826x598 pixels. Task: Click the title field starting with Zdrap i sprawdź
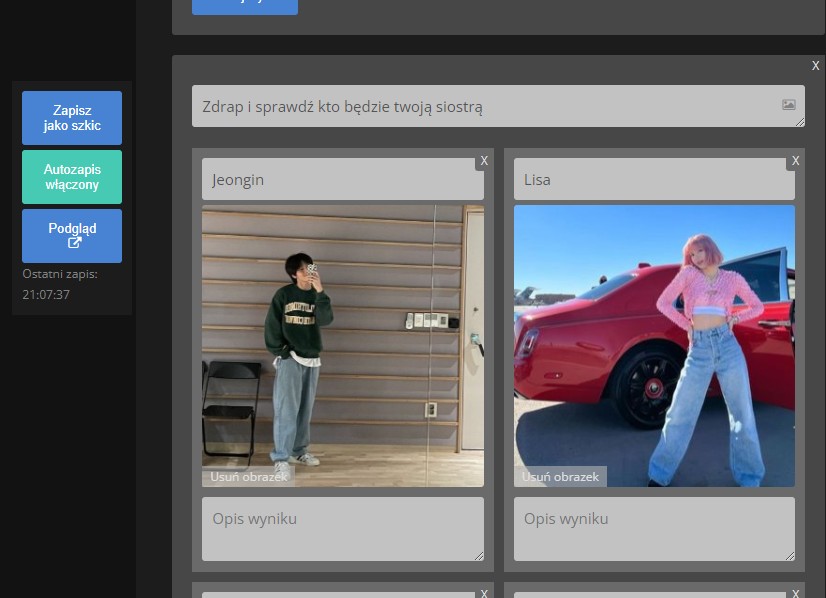click(480, 106)
